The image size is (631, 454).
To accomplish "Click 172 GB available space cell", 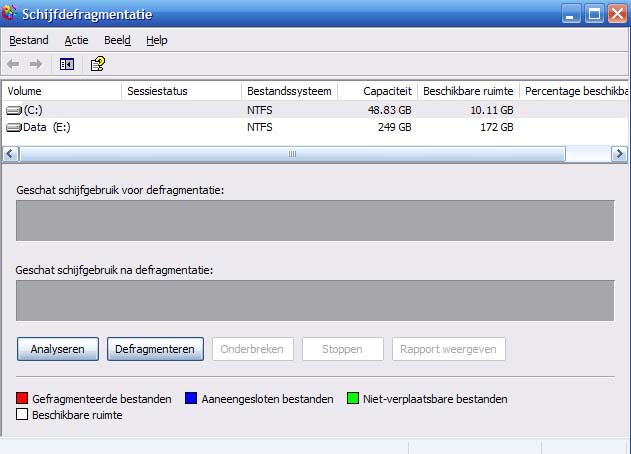I will [497, 128].
